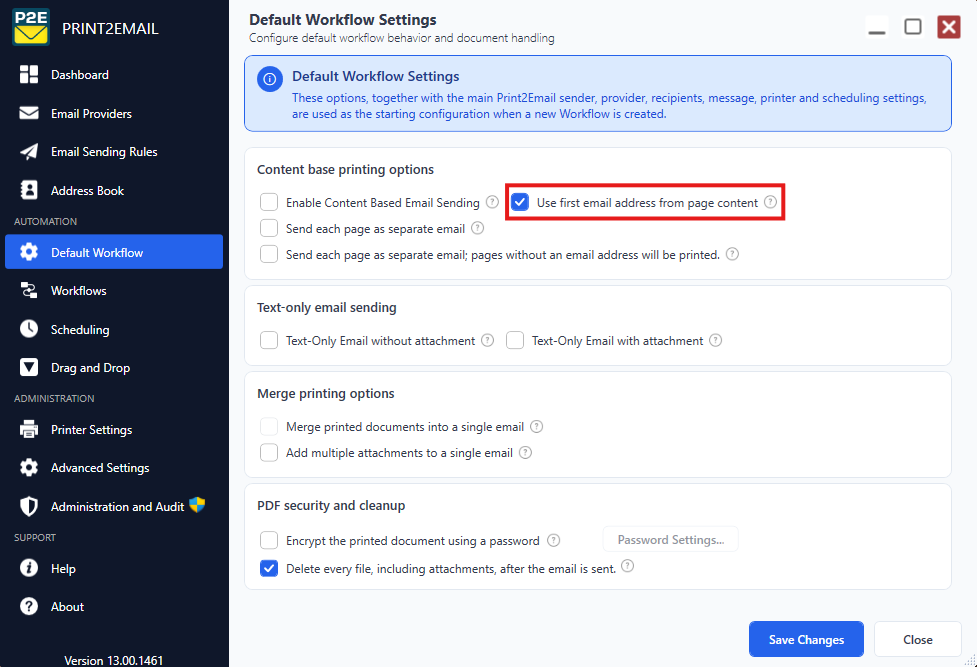
Task: Check Merge printed documents into a single email
Action: click(x=269, y=426)
